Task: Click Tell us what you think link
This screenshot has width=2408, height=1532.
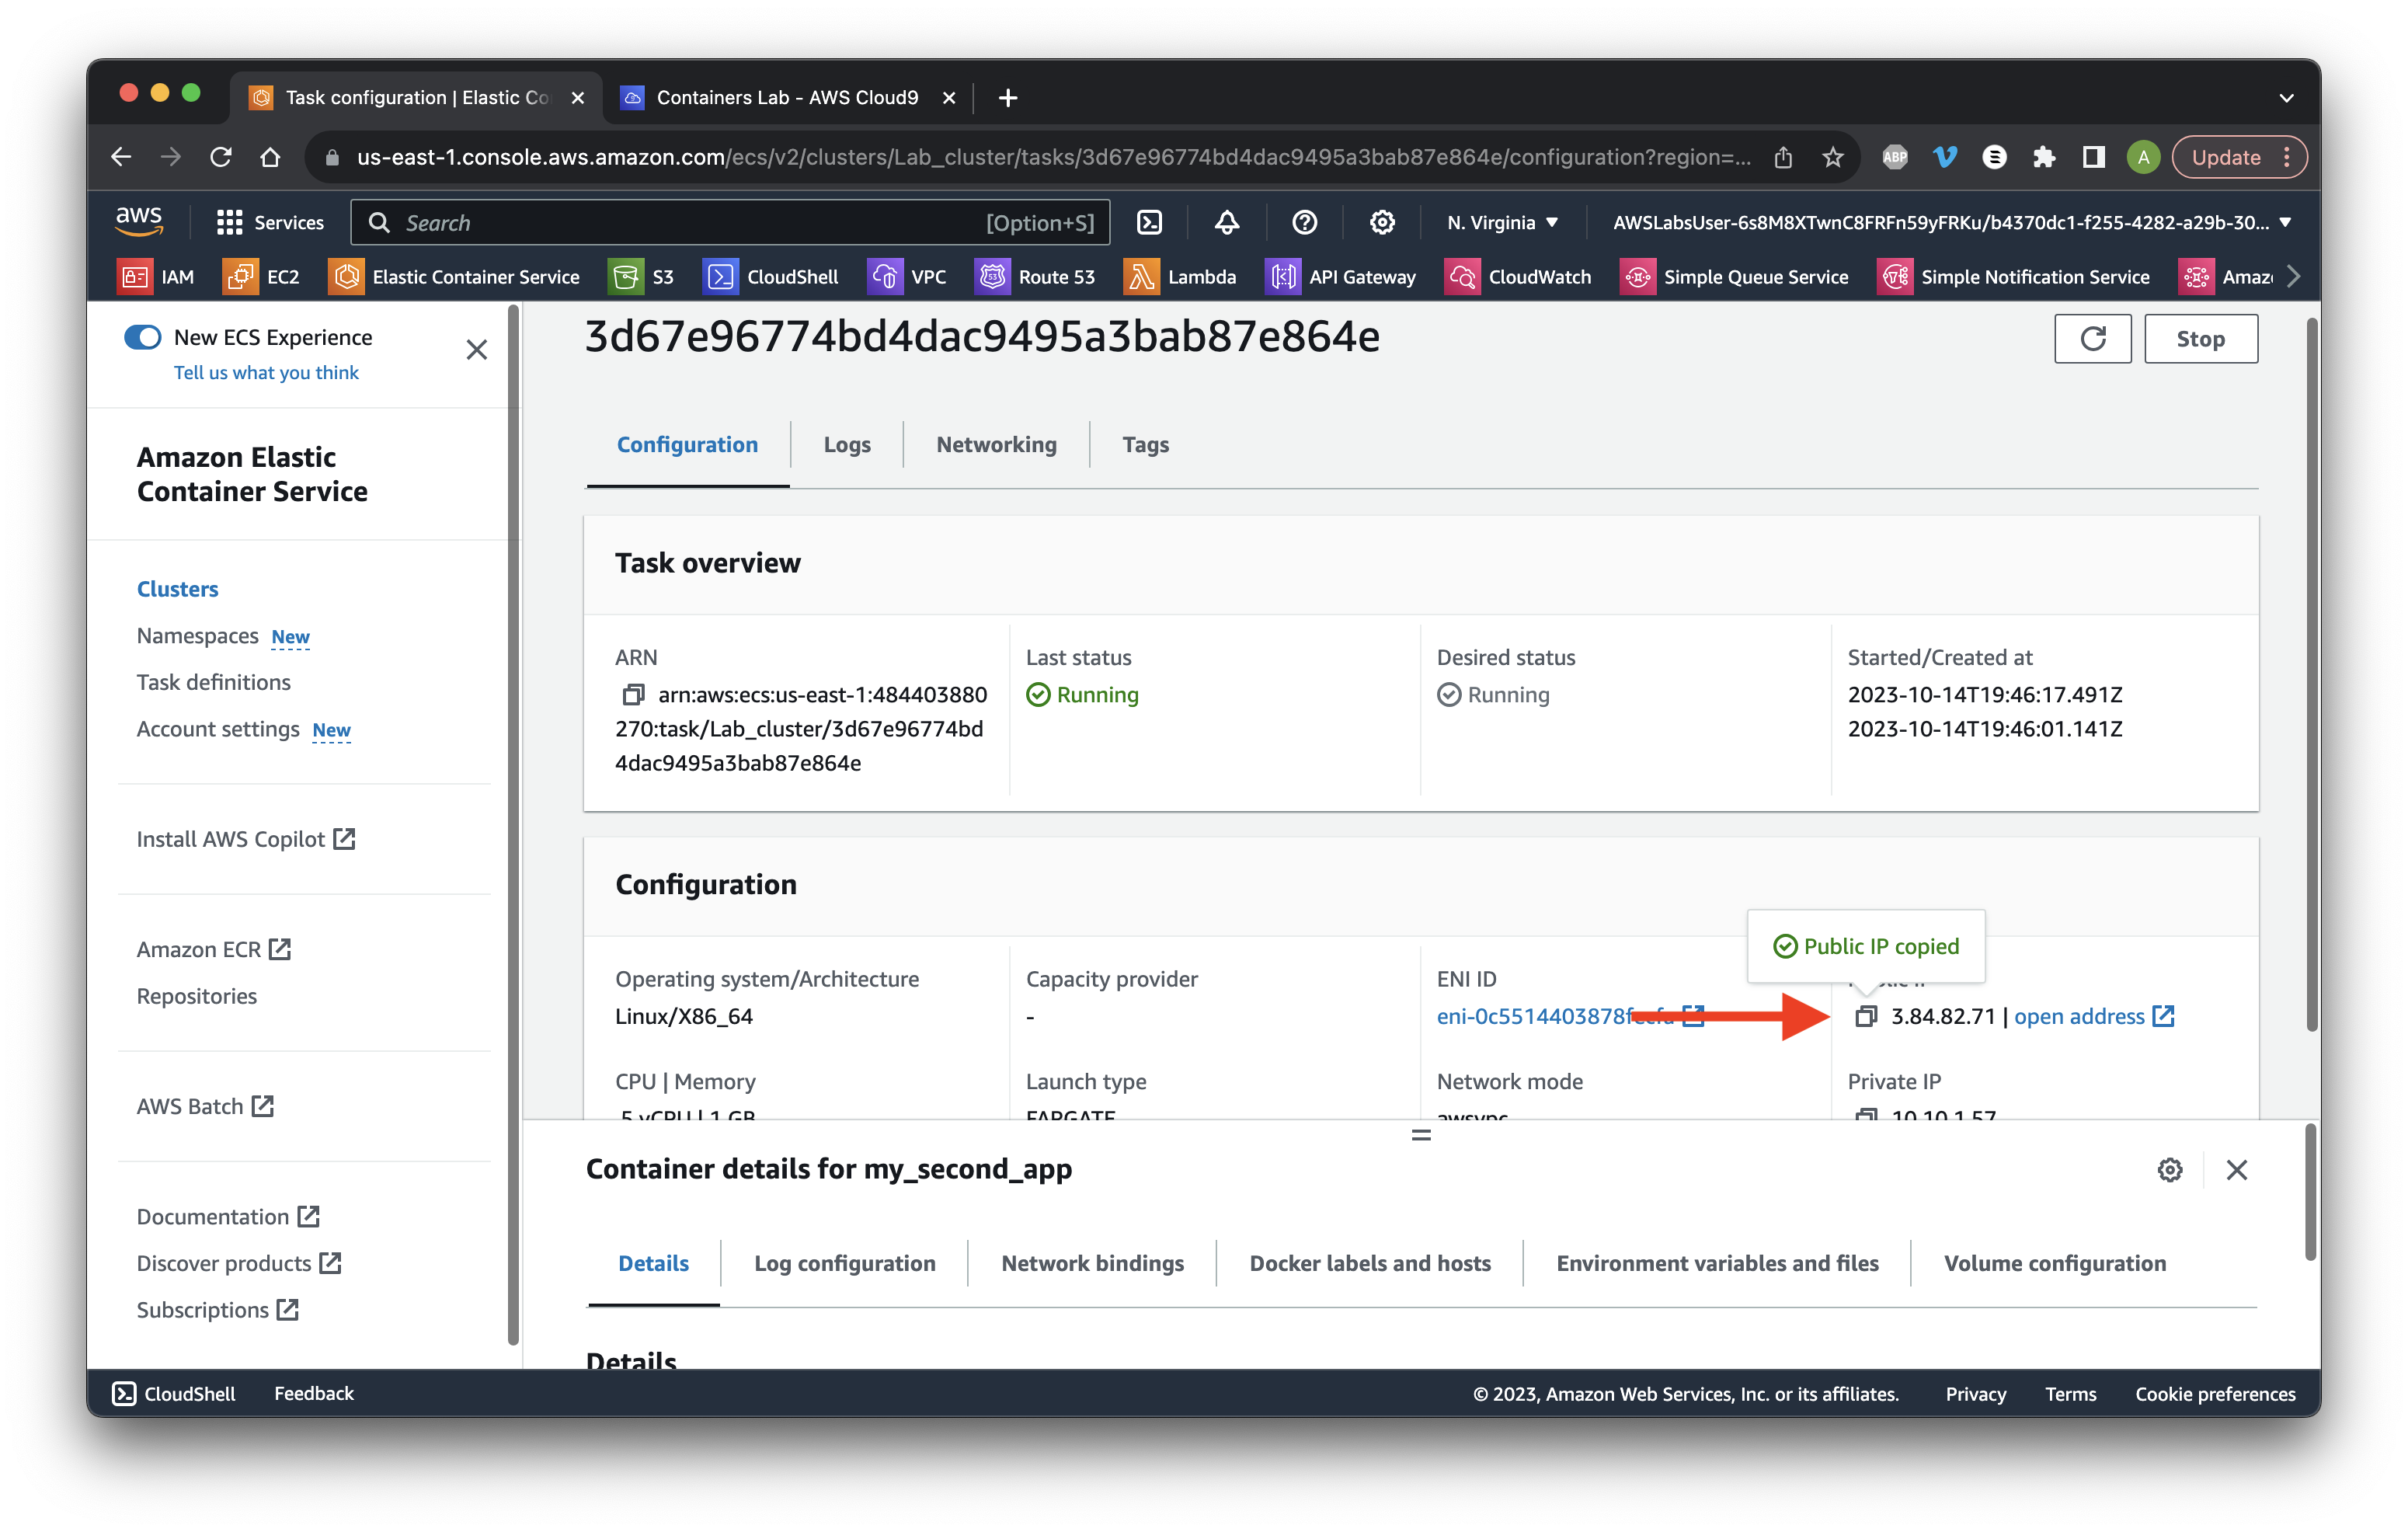Action: click(266, 372)
